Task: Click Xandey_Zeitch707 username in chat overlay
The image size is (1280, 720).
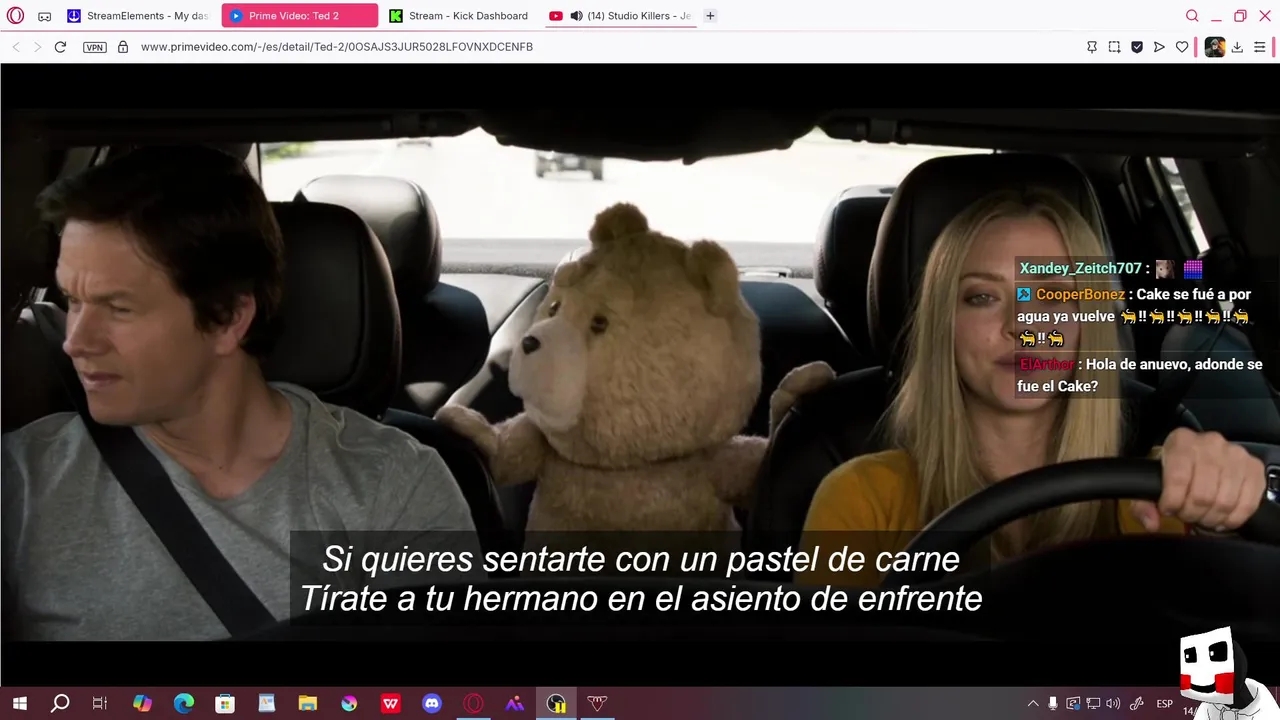Action: coord(1080,268)
